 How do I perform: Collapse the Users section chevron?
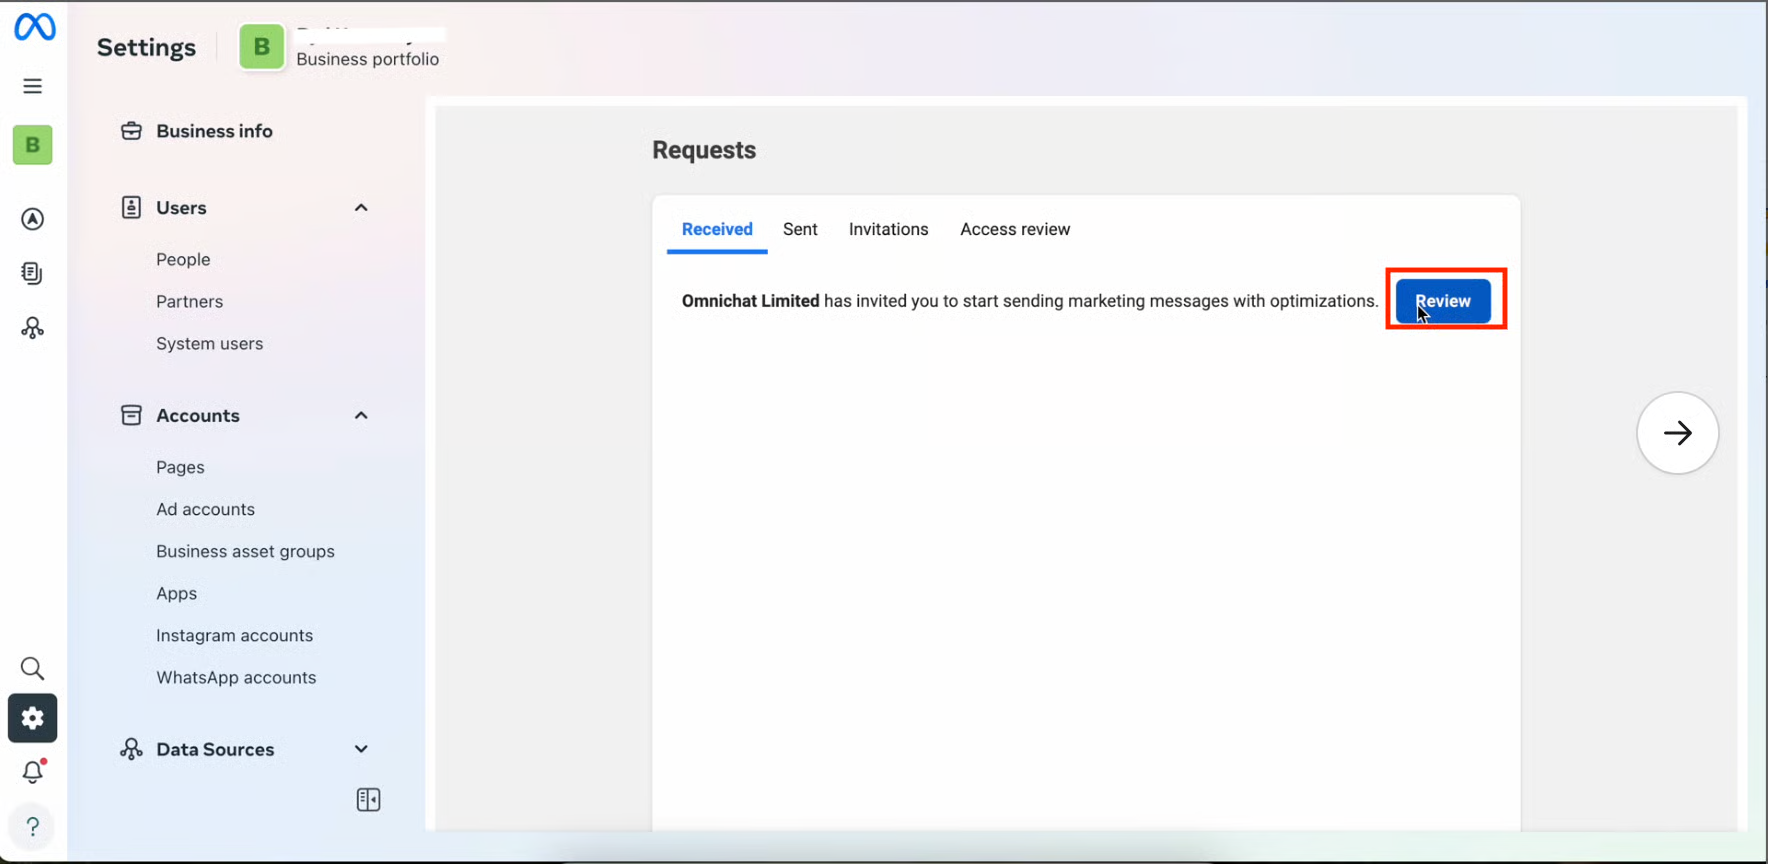(x=361, y=208)
